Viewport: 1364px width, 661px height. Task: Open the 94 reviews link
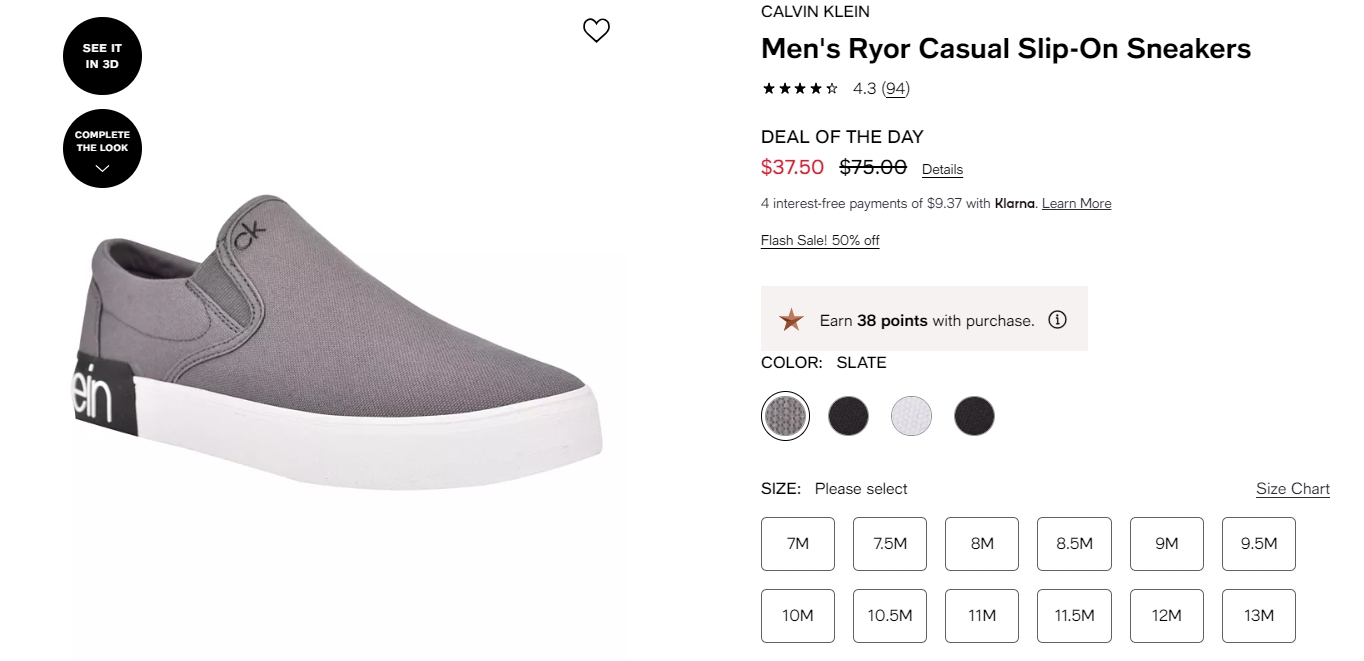point(895,88)
